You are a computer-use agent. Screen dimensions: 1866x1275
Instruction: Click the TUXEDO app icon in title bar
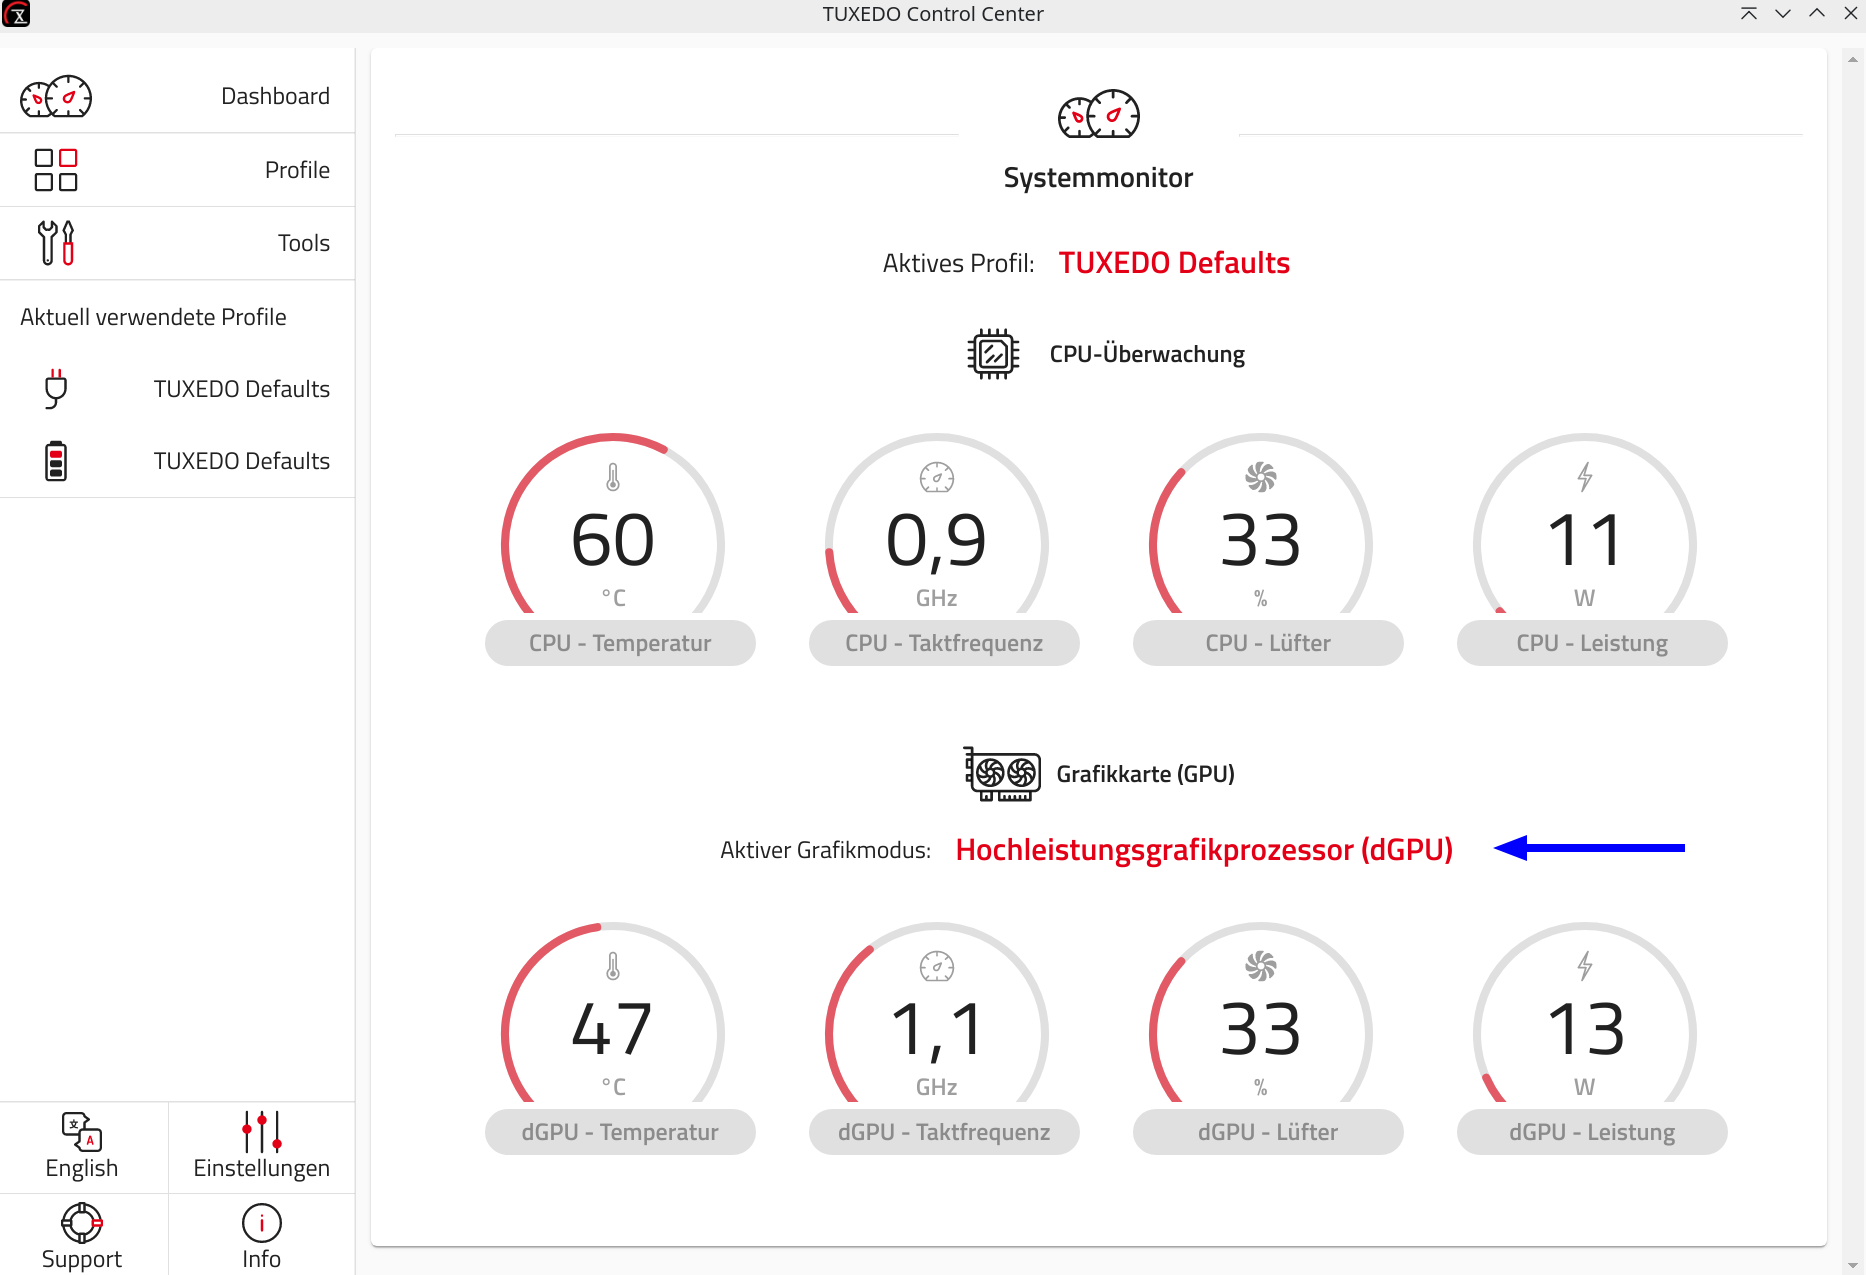[x=15, y=14]
